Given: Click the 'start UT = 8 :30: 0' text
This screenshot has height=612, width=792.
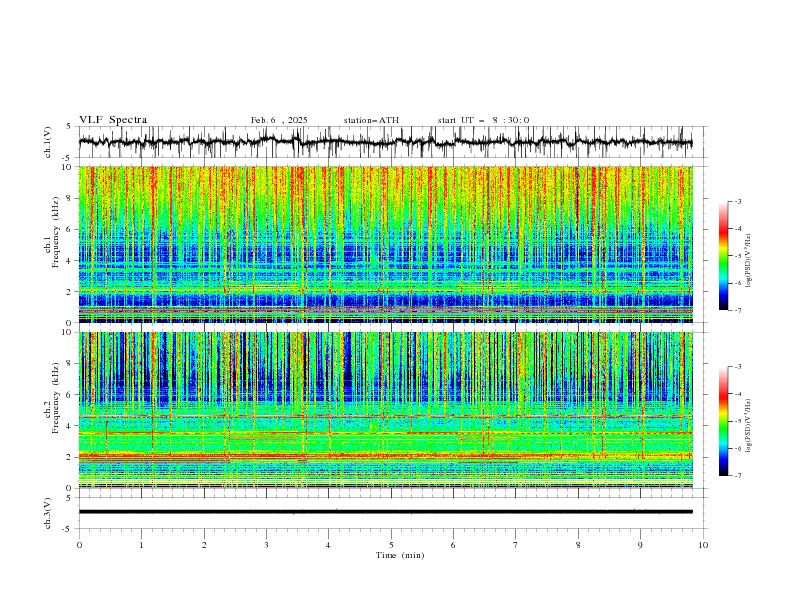Looking at the screenshot, I should [x=483, y=120].
